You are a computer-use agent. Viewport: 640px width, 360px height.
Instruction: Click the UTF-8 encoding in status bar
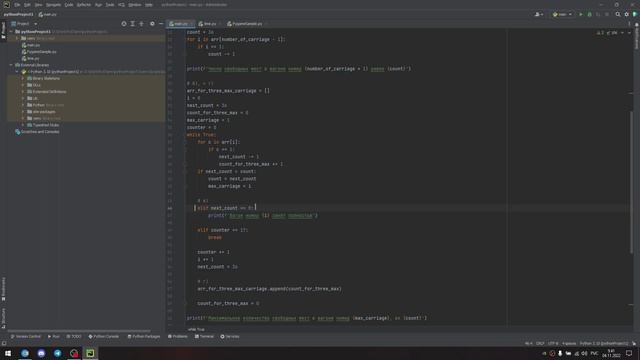[x=553, y=344]
